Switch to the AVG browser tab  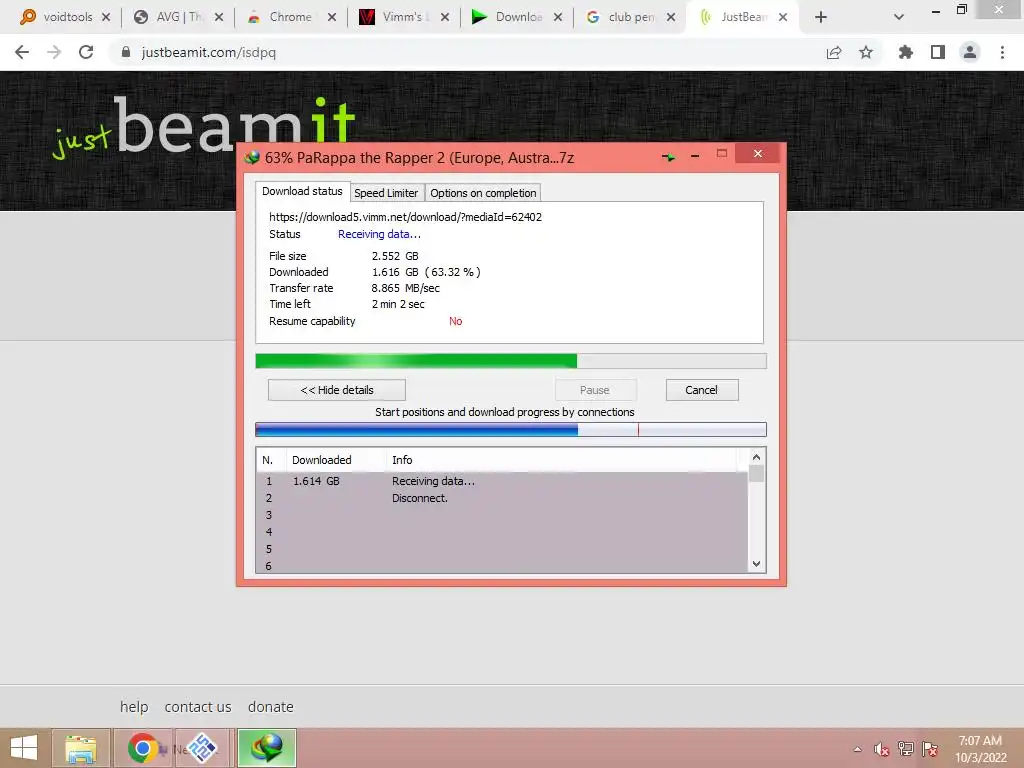pyautogui.click(x=178, y=17)
